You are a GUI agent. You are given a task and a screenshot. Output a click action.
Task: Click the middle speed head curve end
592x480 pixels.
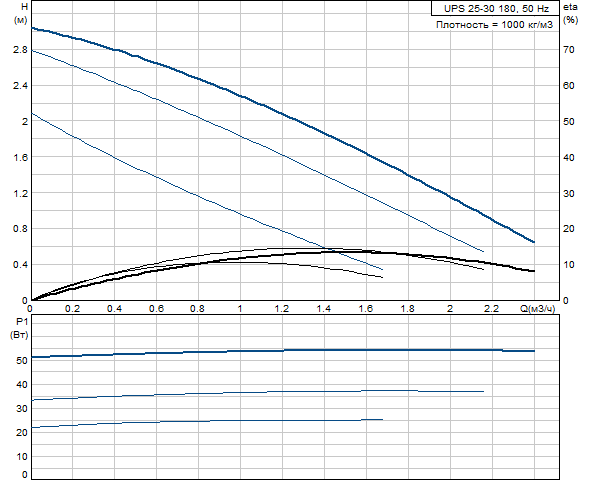pos(483,251)
